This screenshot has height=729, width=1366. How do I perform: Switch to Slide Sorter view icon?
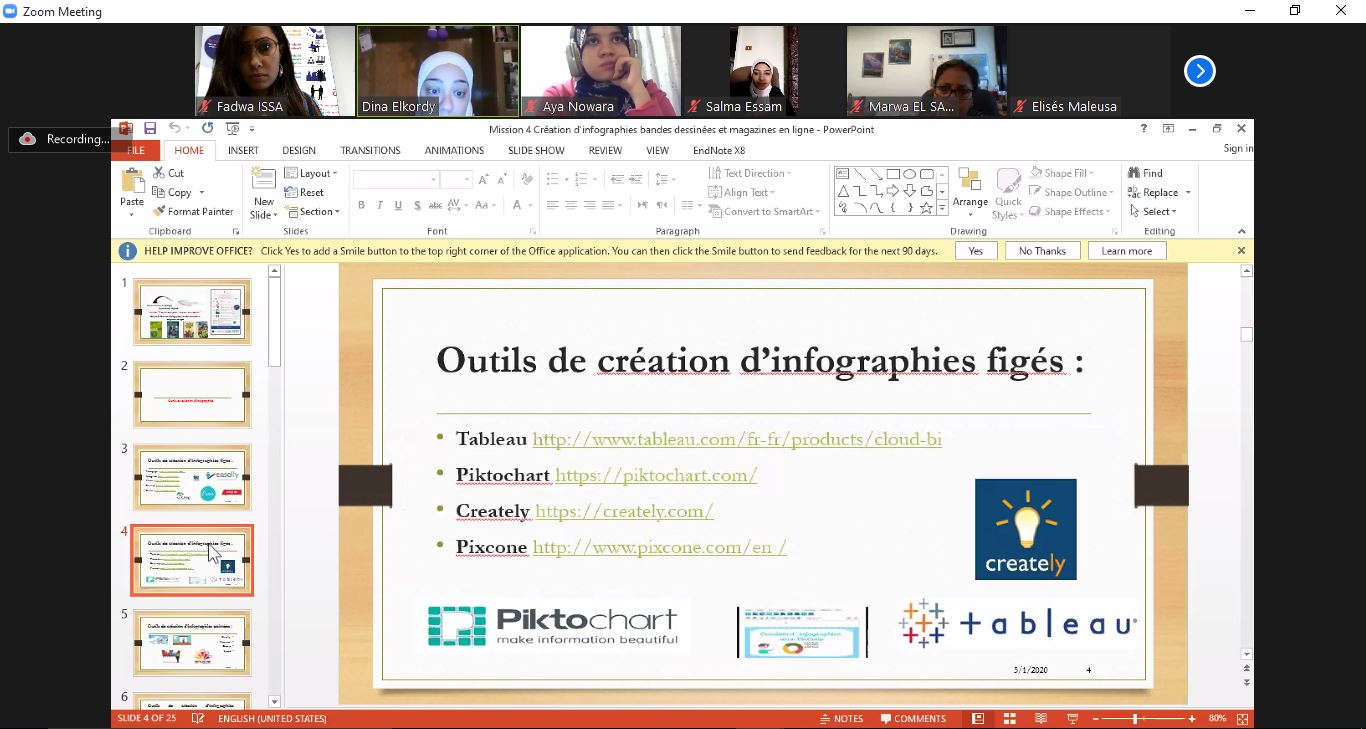coord(1009,718)
